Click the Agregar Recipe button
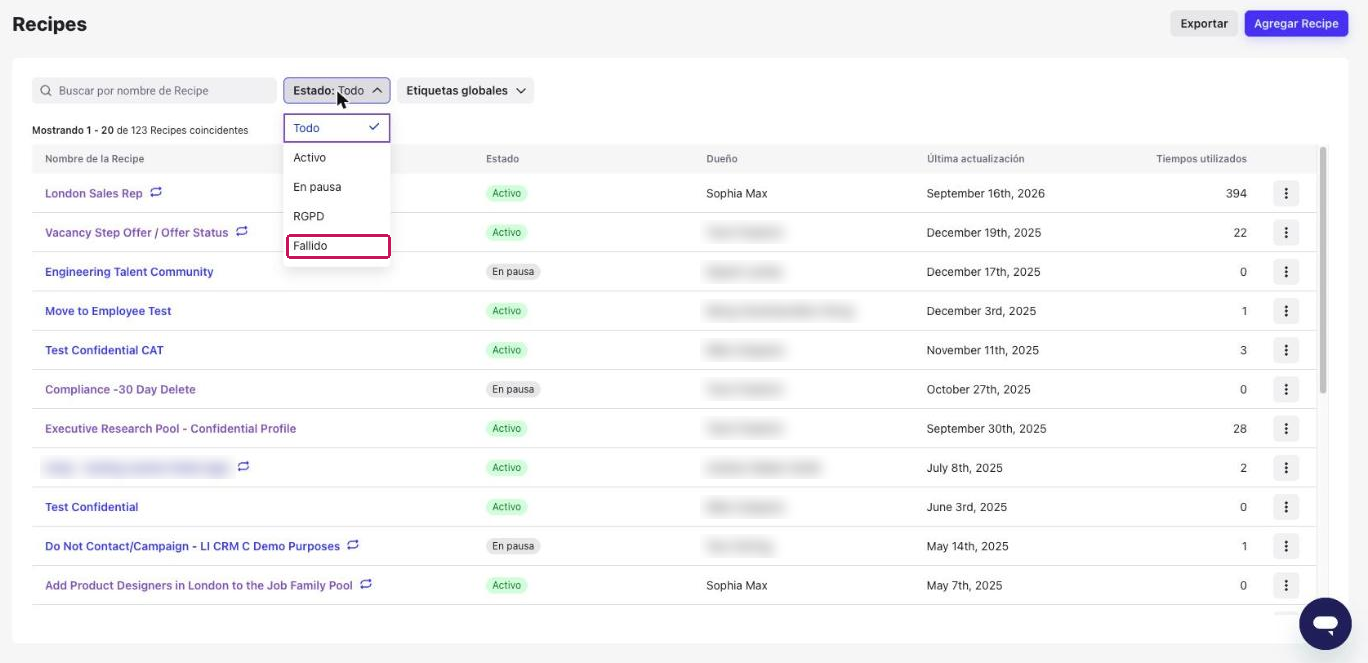Viewport: 1368px width, 663px height. [1296, 24]
